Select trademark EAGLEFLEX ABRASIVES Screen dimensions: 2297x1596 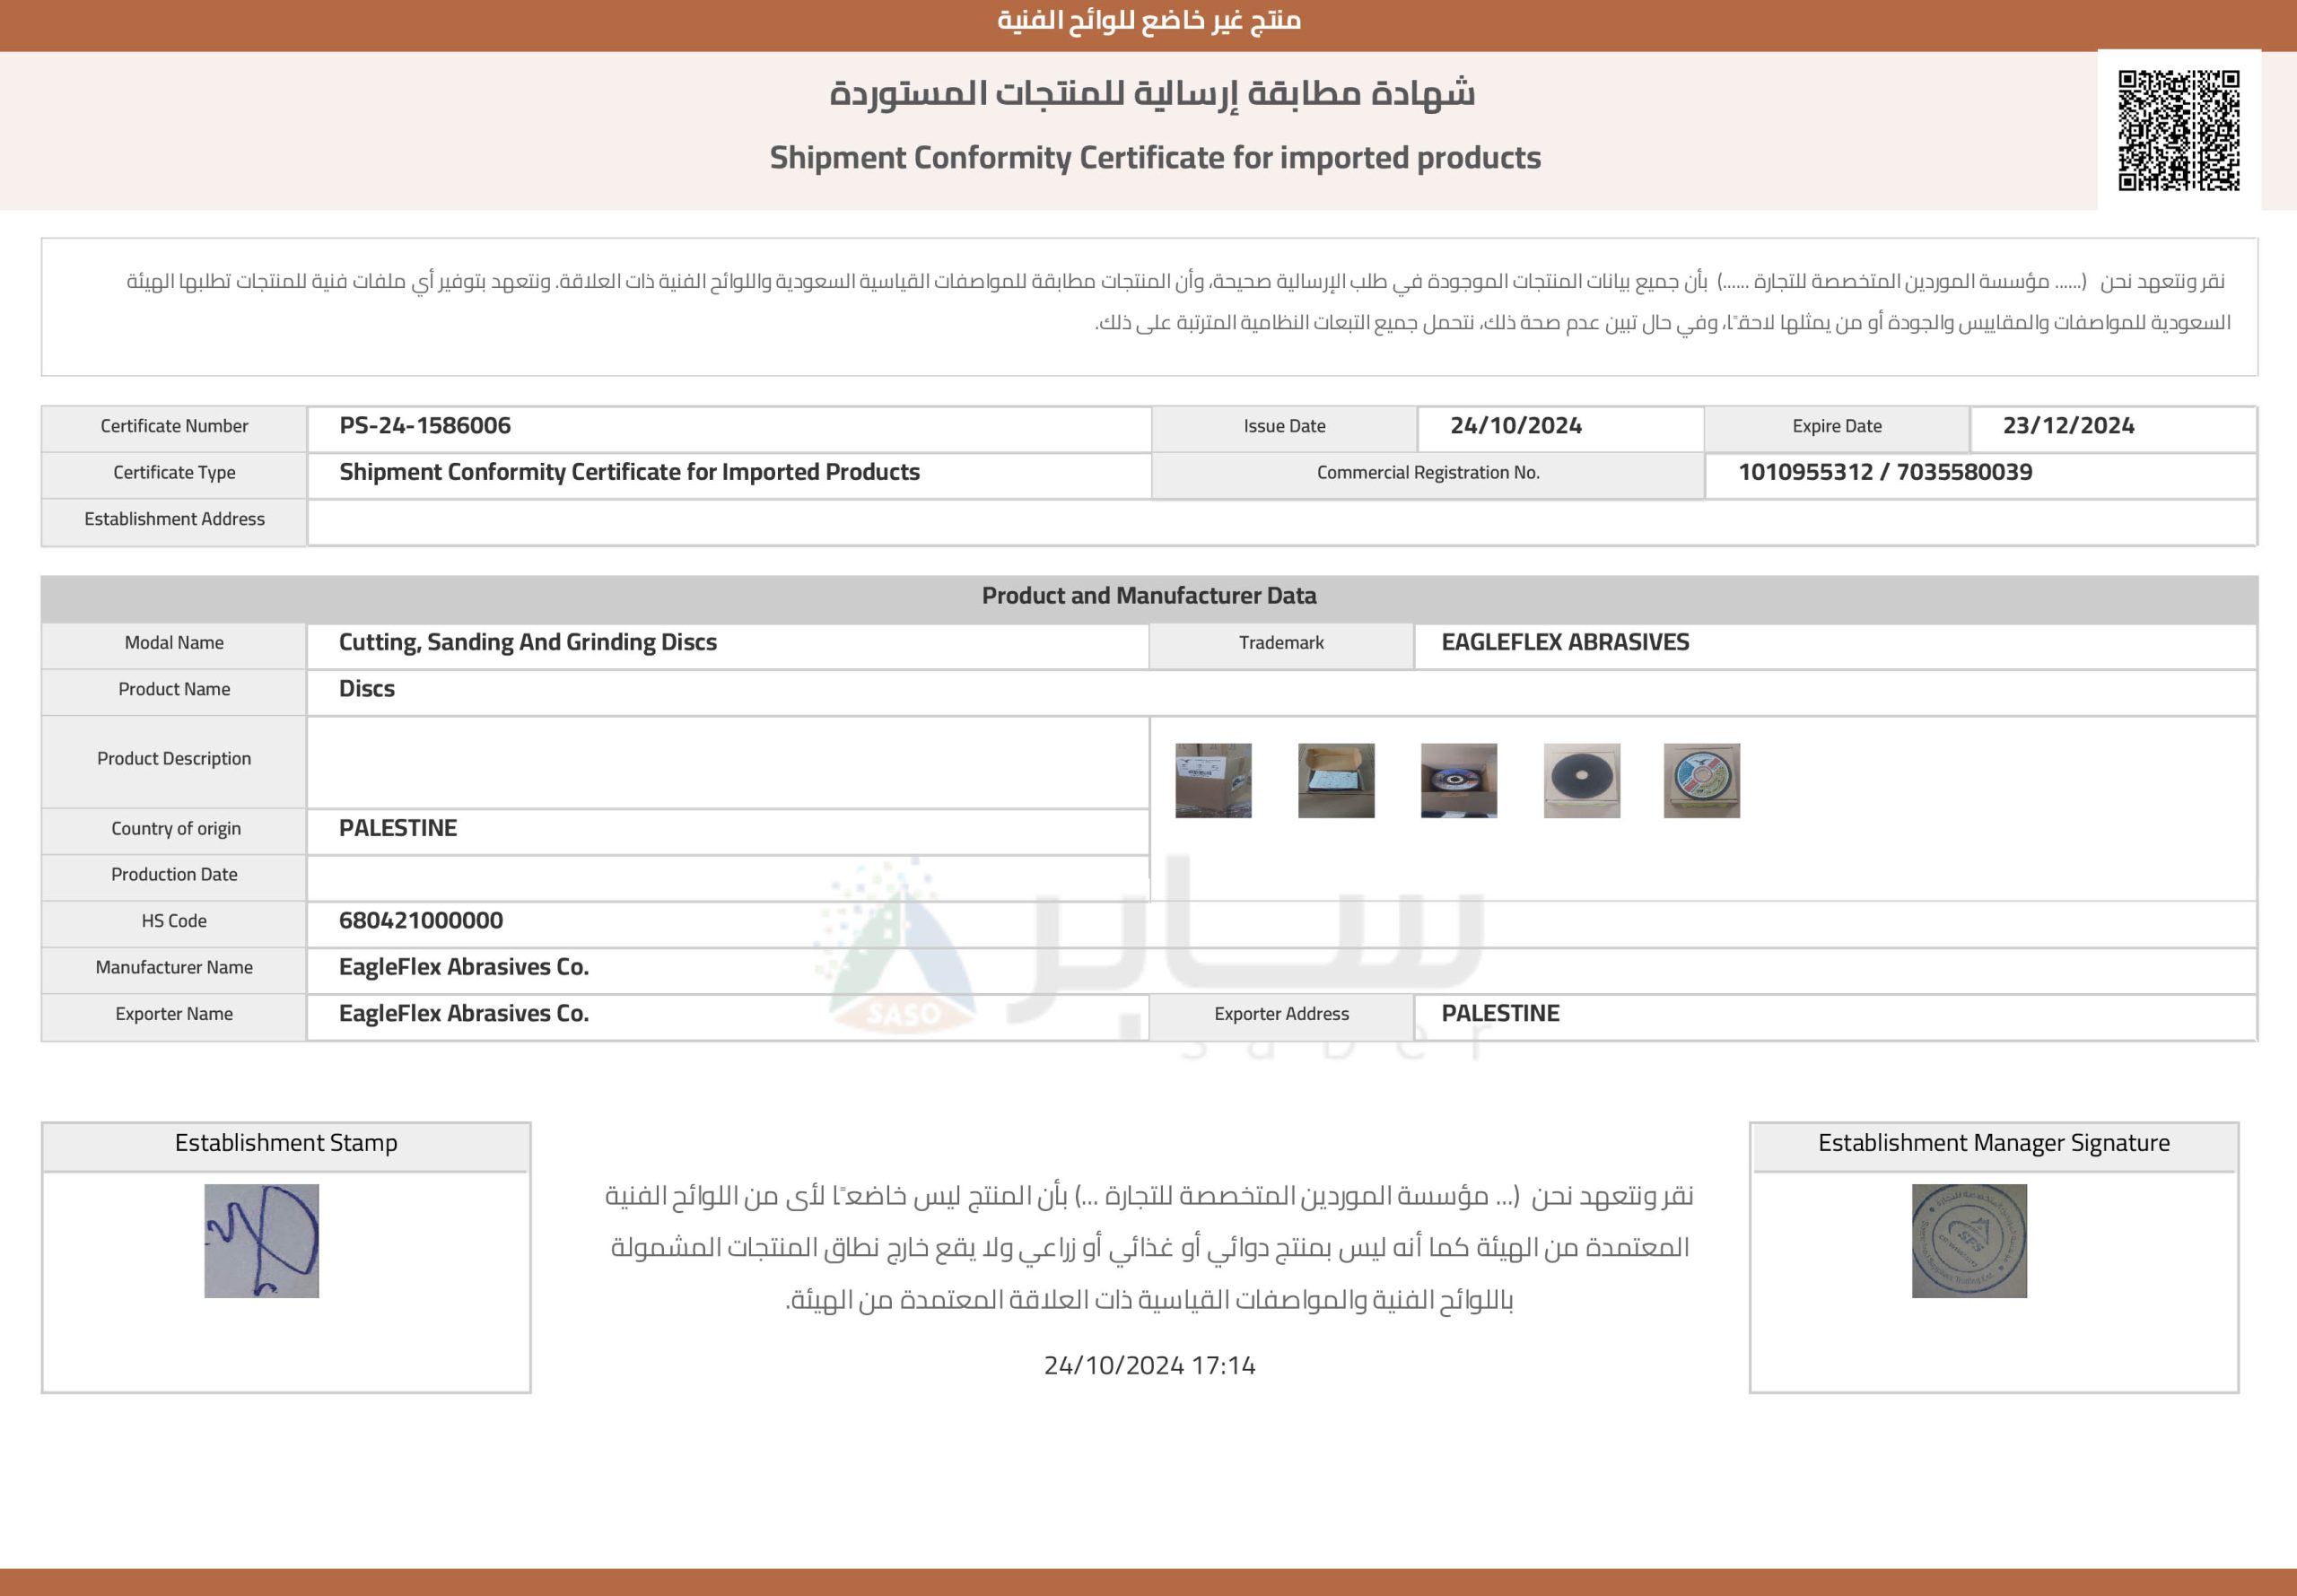click(1565, 642)
